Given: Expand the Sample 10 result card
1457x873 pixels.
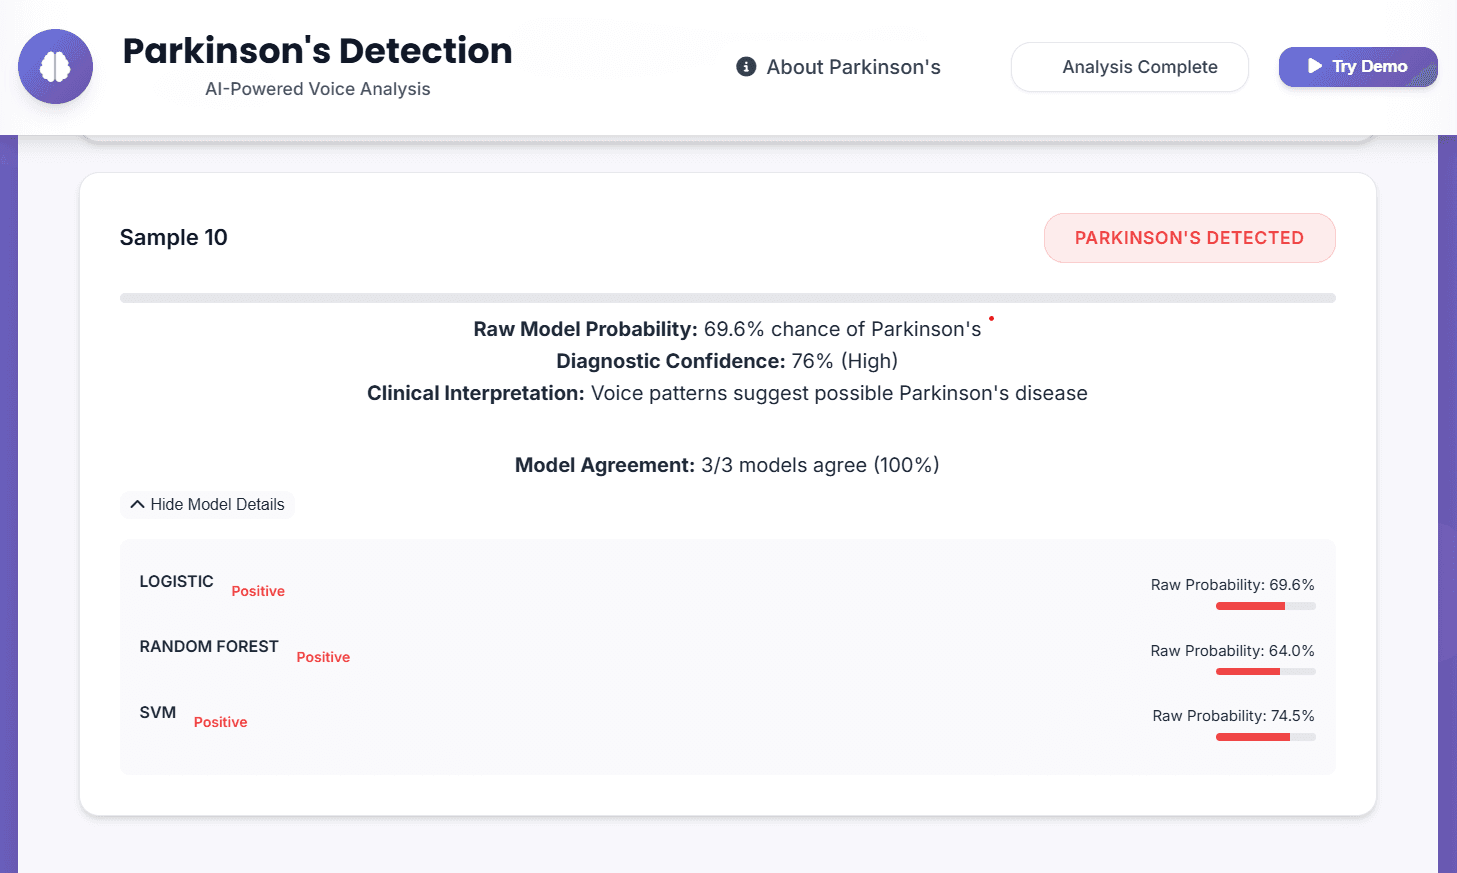Looking at the screenshot, I should pyautogui.click(x=173, y=238).
